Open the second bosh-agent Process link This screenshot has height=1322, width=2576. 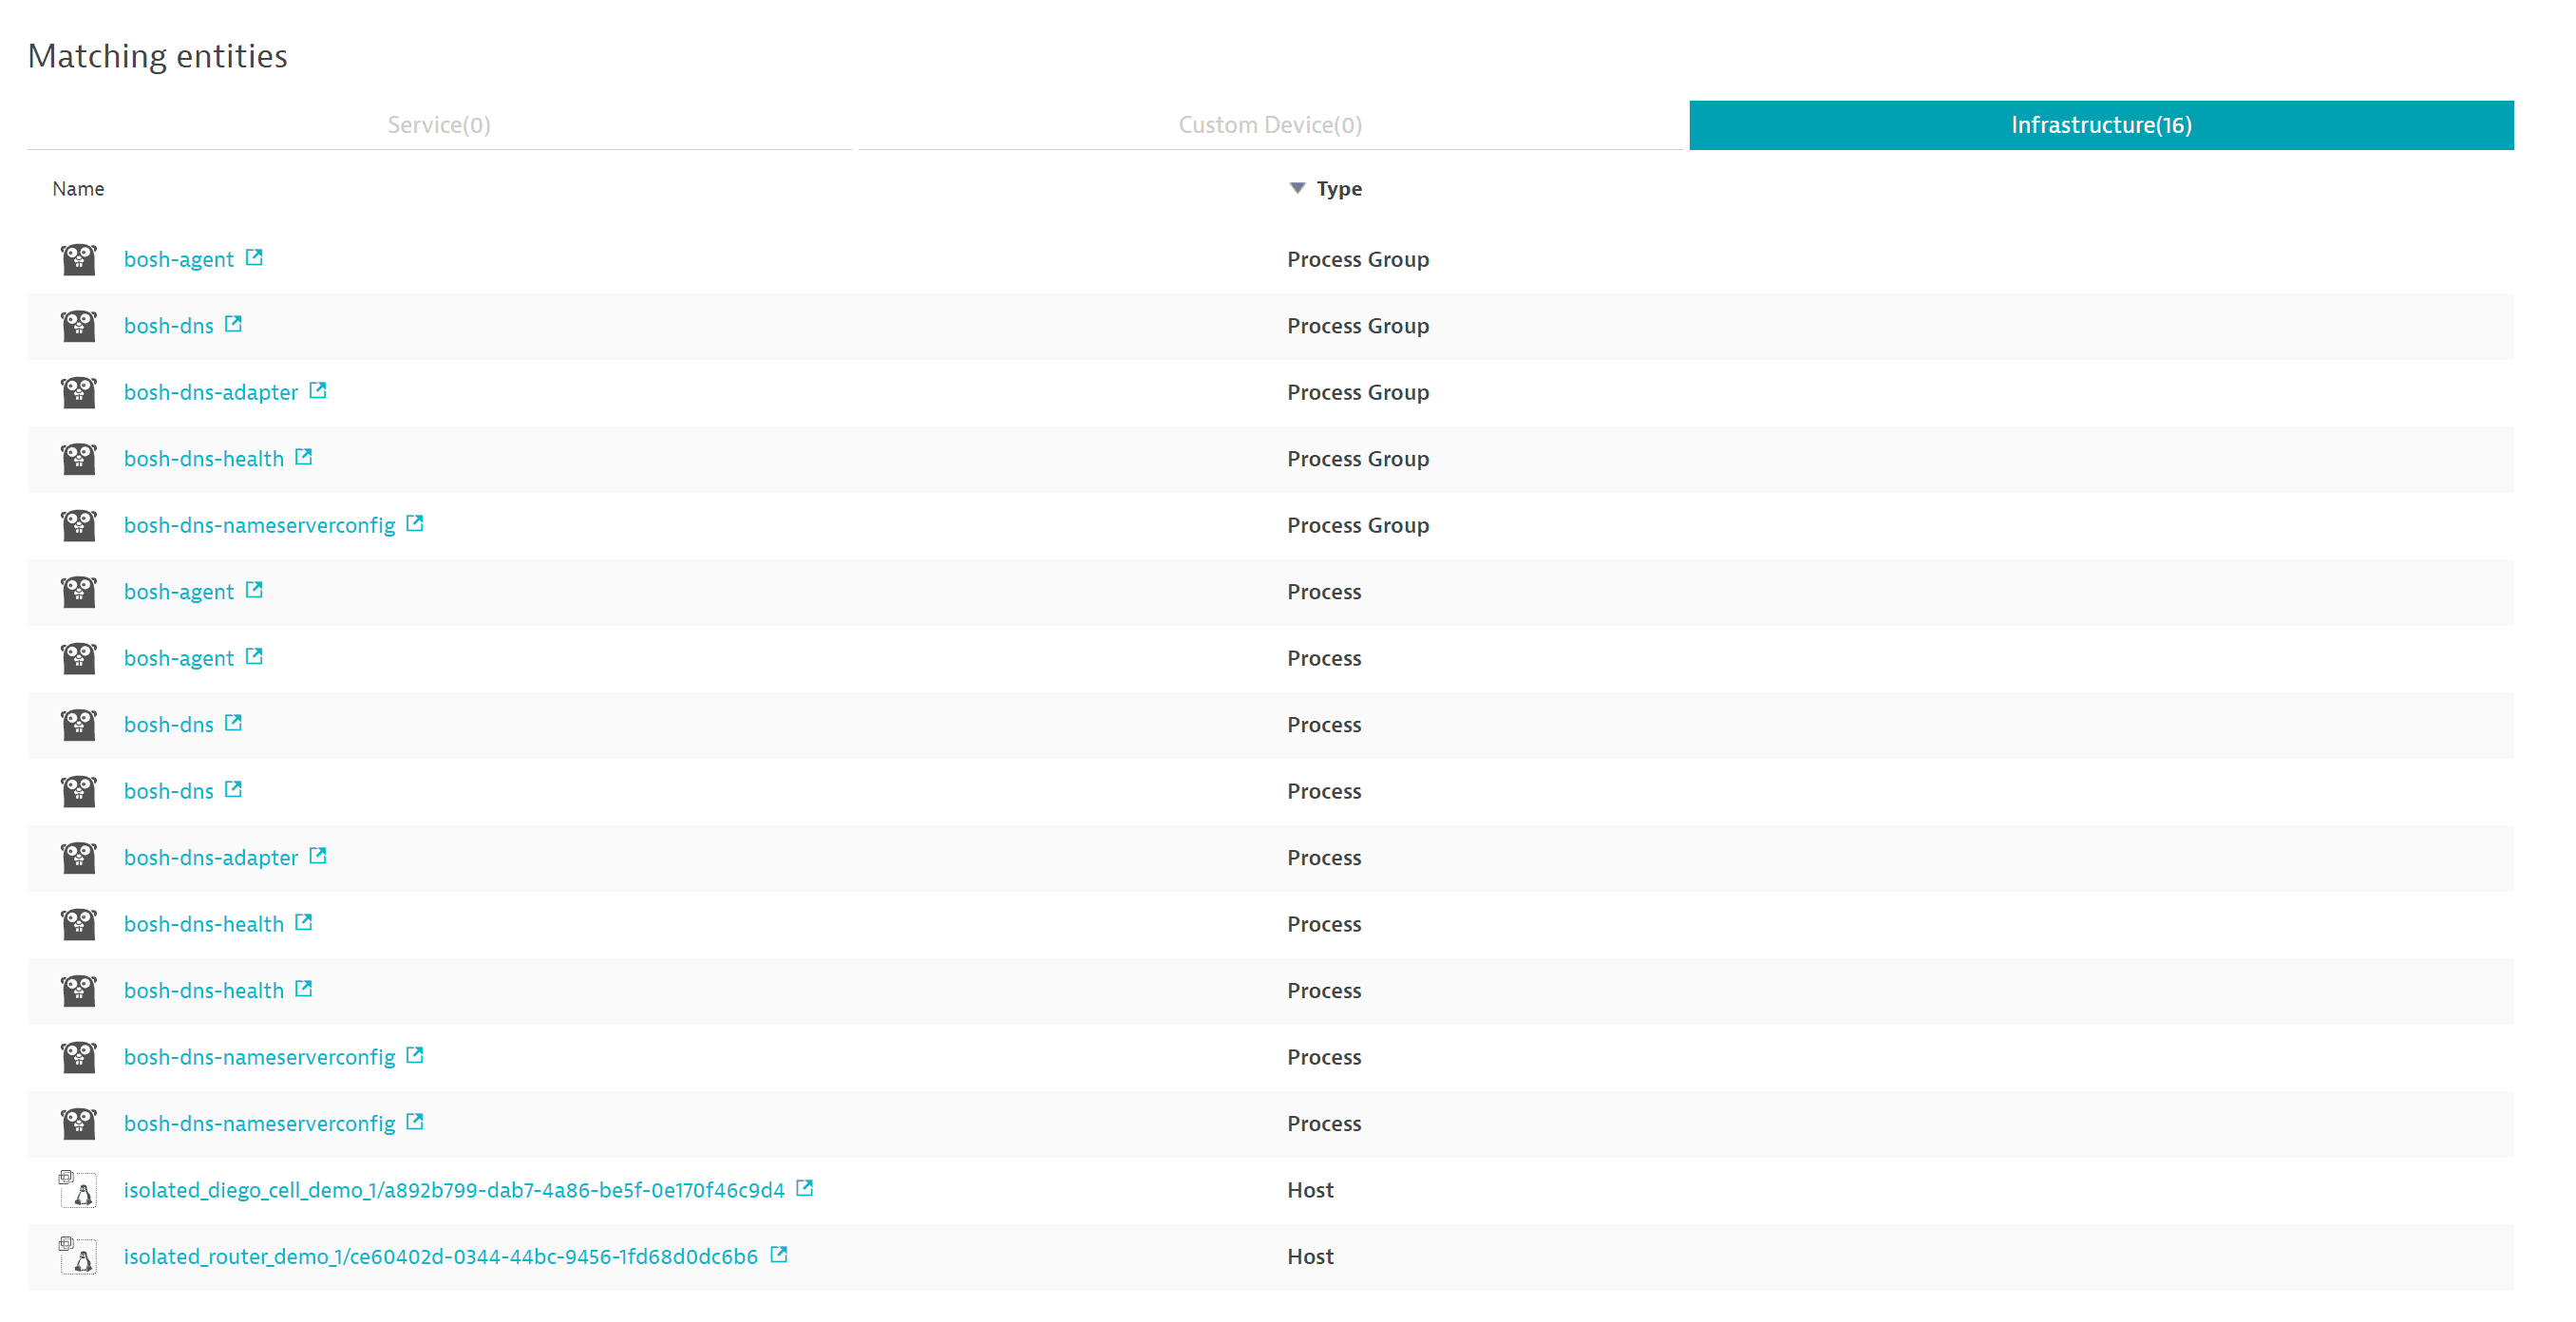click(179, 659)
